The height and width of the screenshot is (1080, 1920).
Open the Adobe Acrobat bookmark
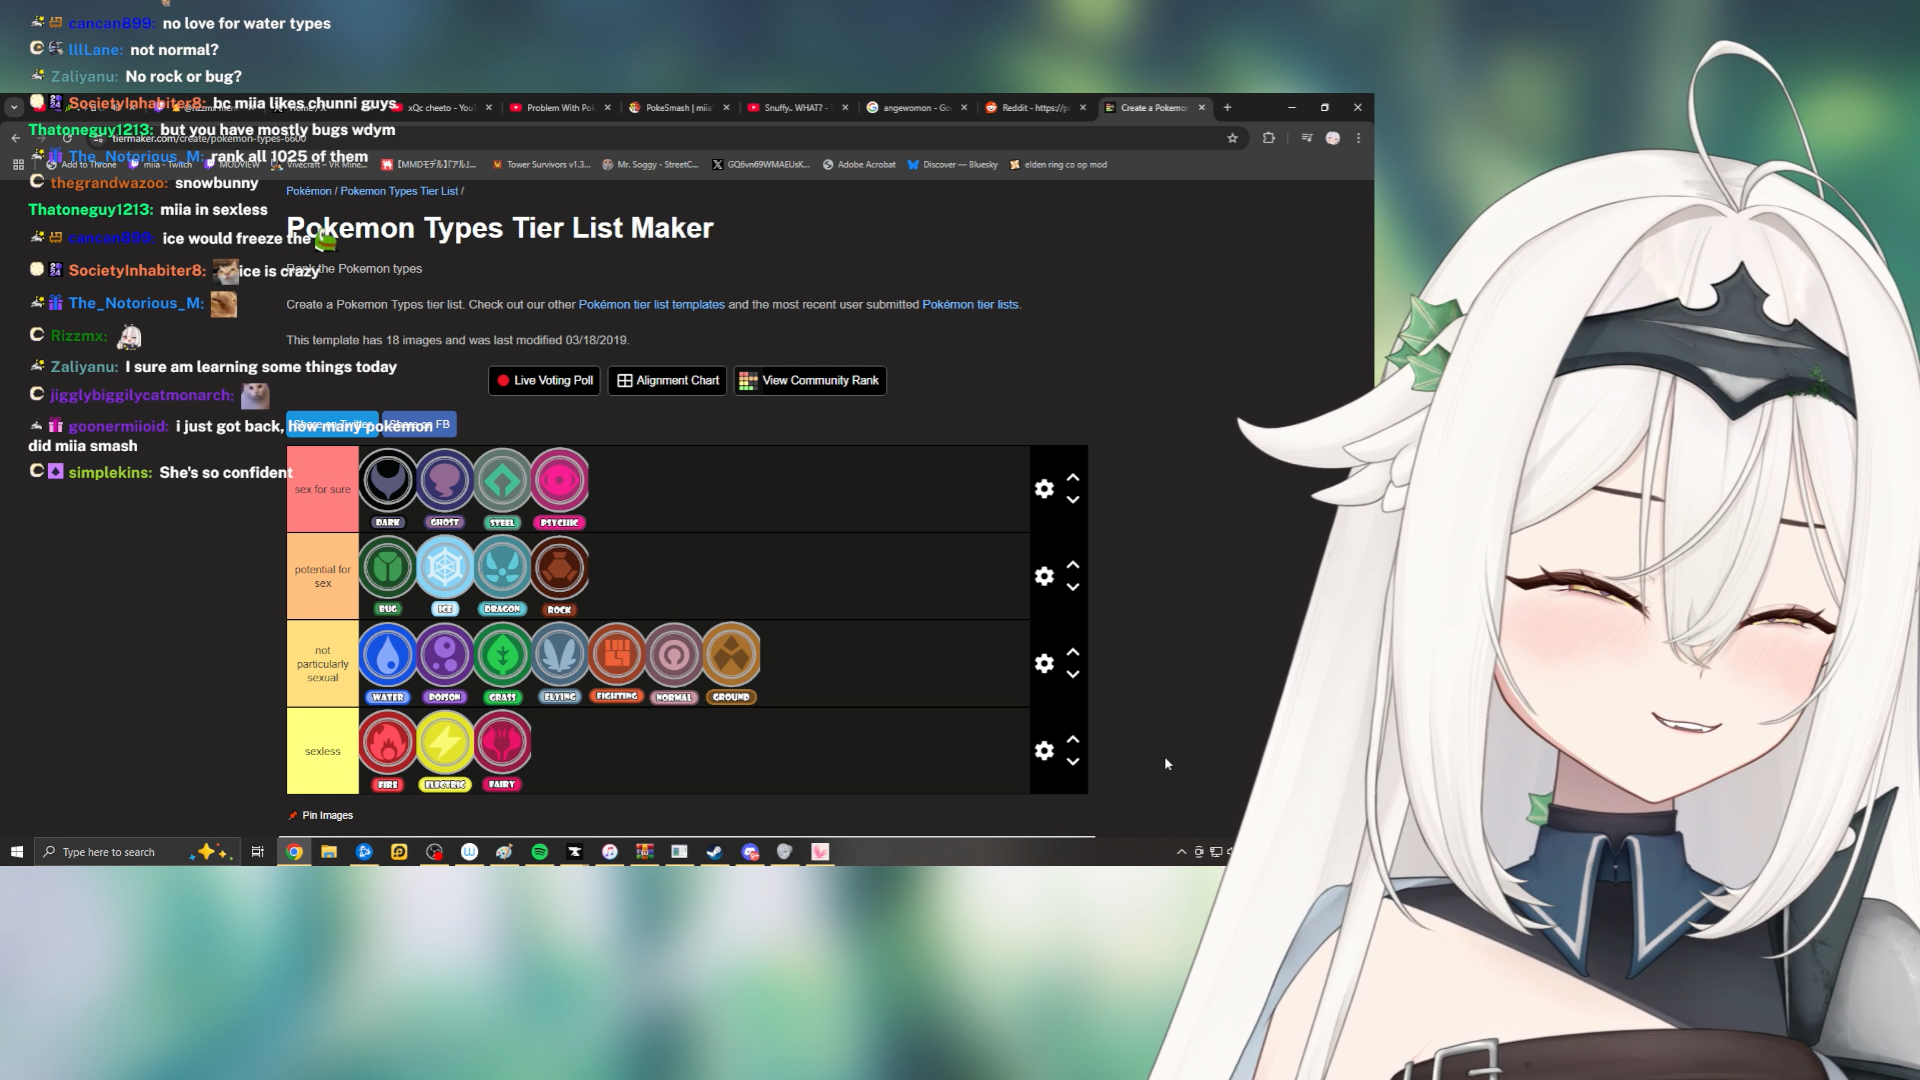pos(859,165)
